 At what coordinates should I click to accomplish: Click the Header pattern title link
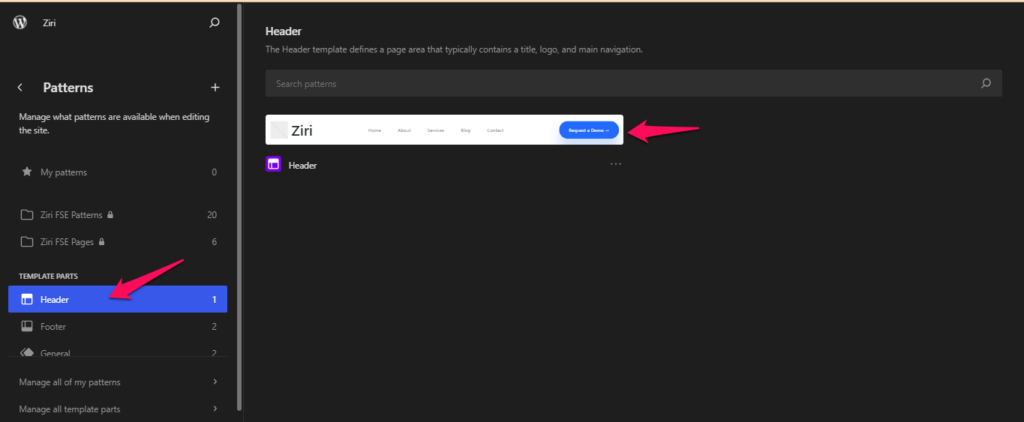coord(302,165)
